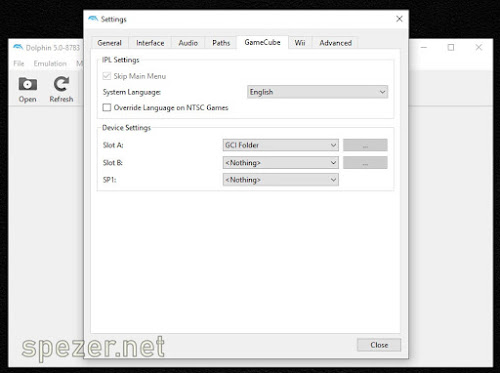Click the Device Settings group title
This screenshot has width=500, height=373.
tap(126, 128)
